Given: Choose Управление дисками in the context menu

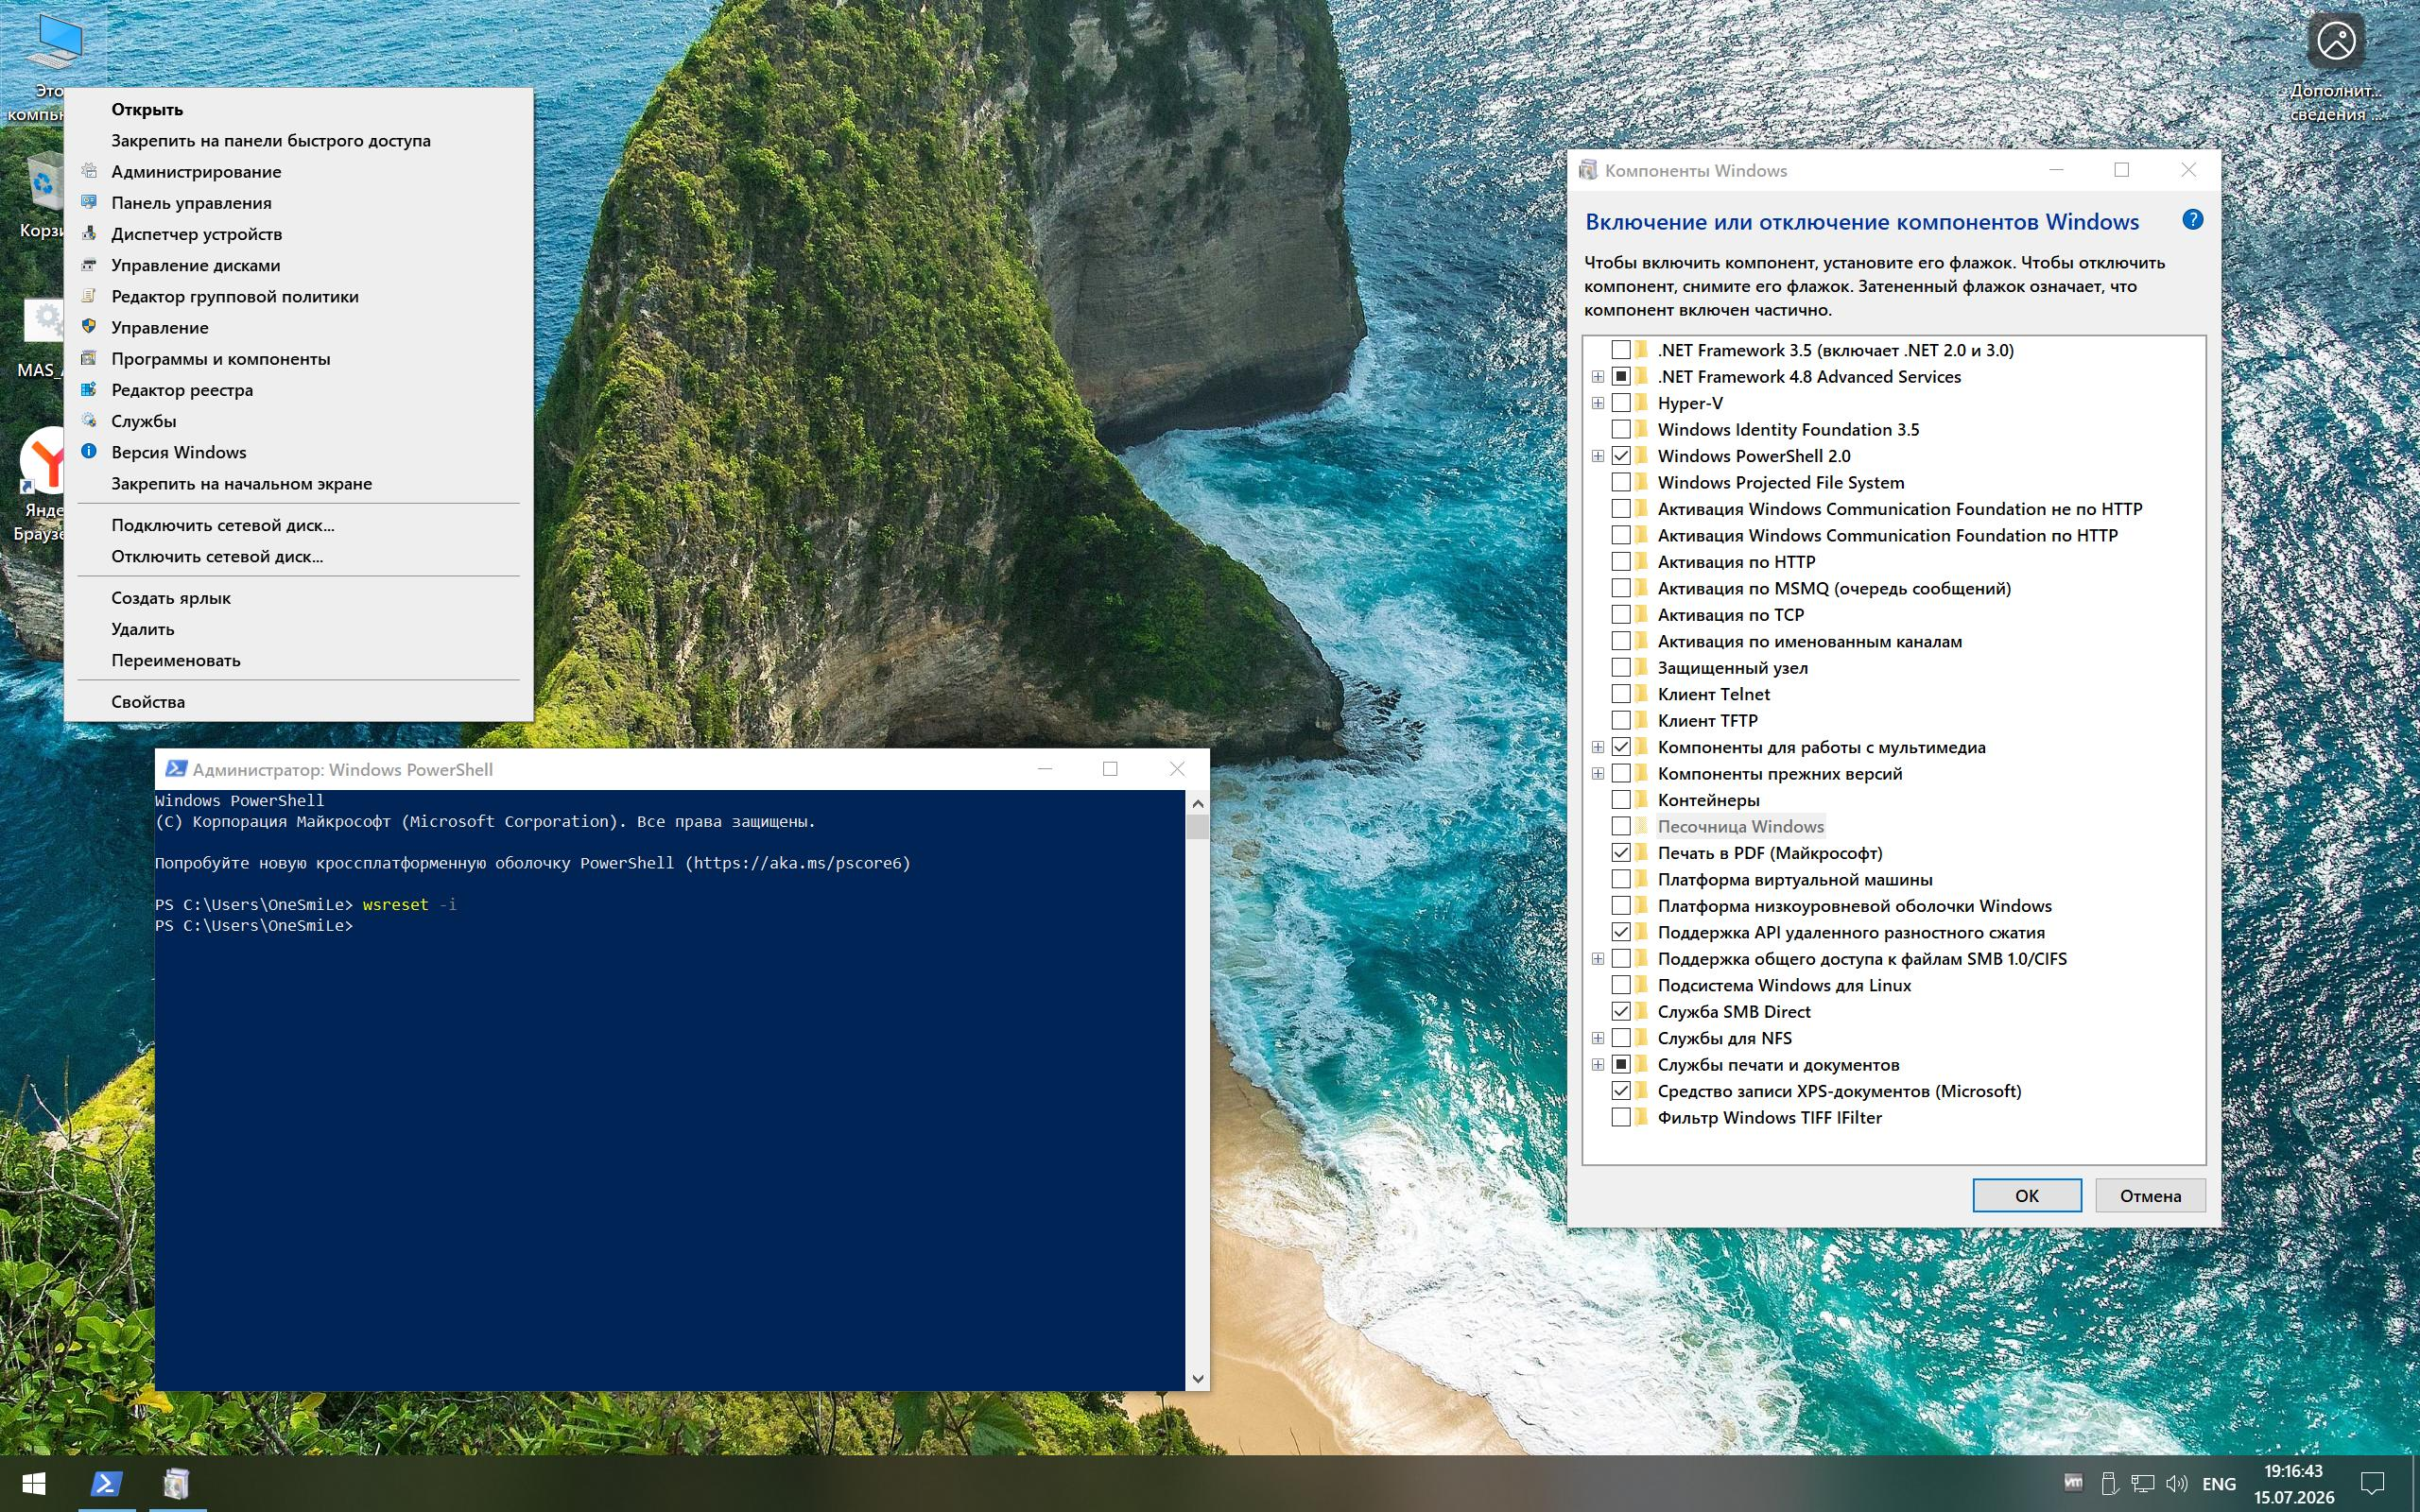Looking at the screenshot, I should point(298,265).
